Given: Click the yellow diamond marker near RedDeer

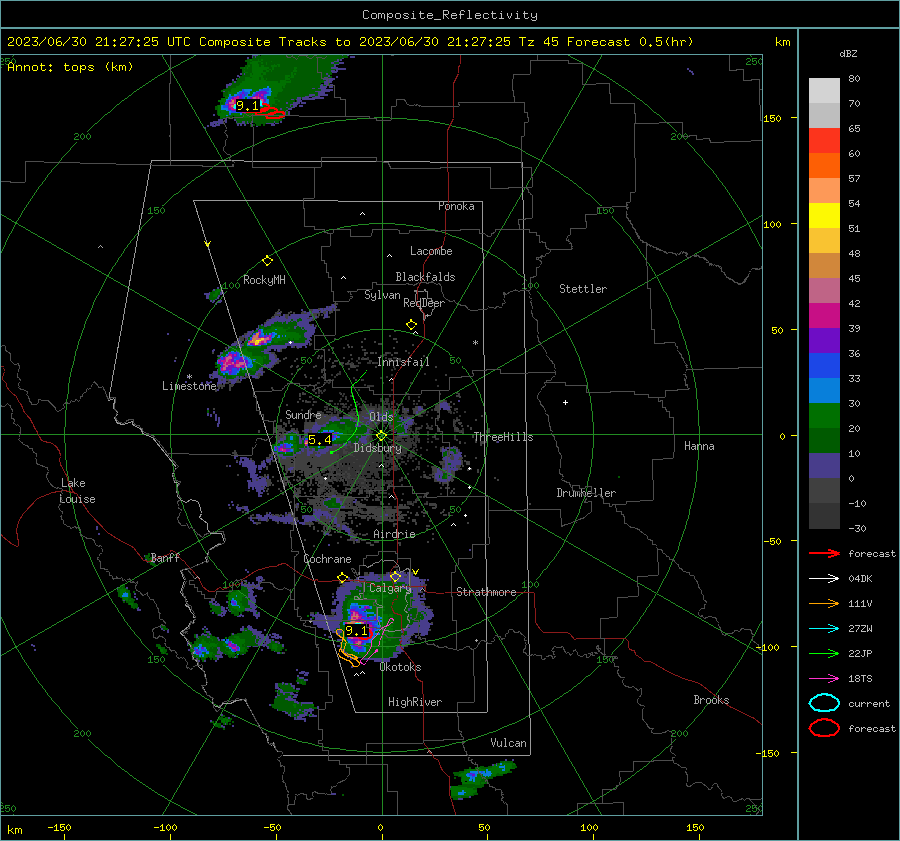Looking at the screenshot, I should (x=411, y=325).
